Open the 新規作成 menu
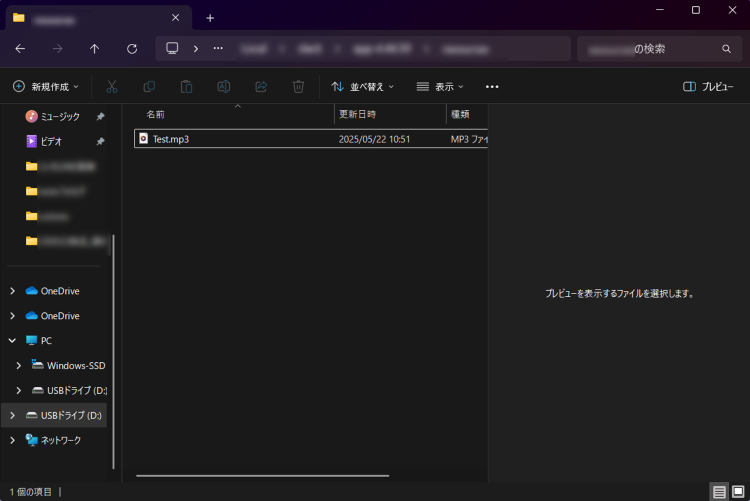 46,87
